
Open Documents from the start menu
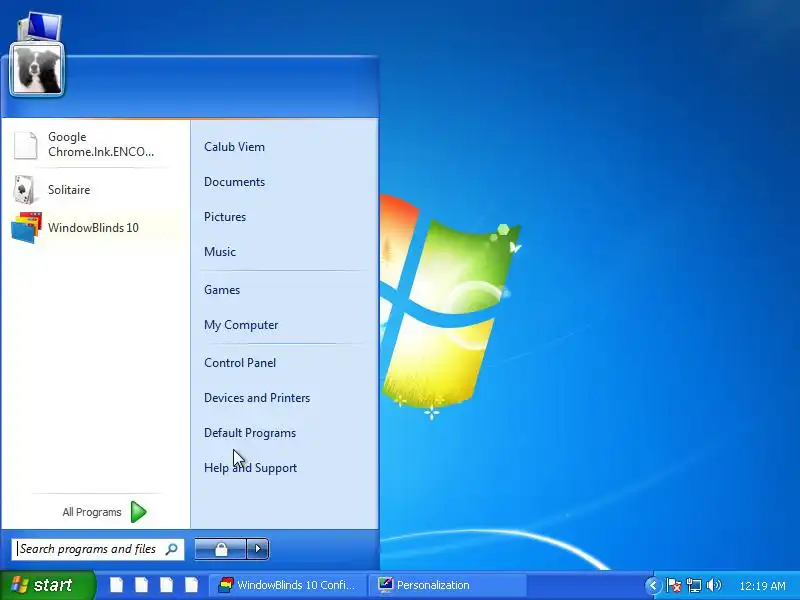234,182
